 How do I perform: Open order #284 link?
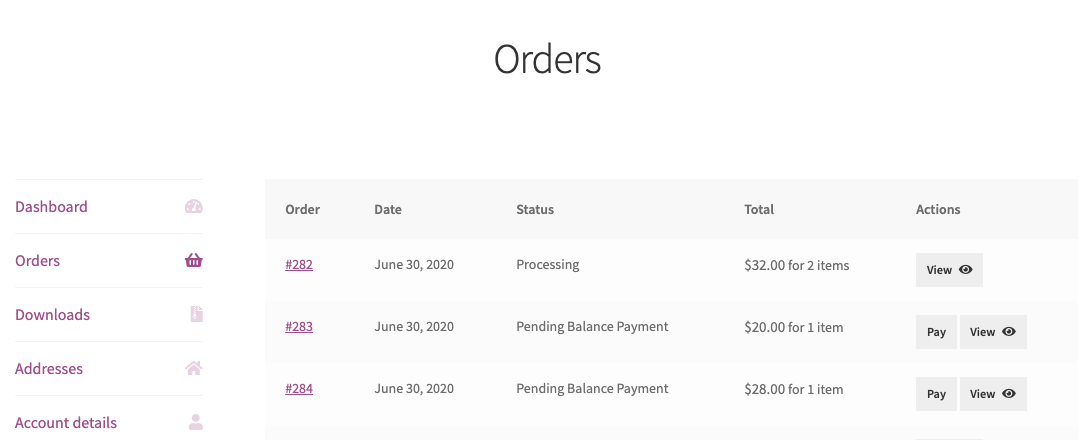[x=299, y=389]
